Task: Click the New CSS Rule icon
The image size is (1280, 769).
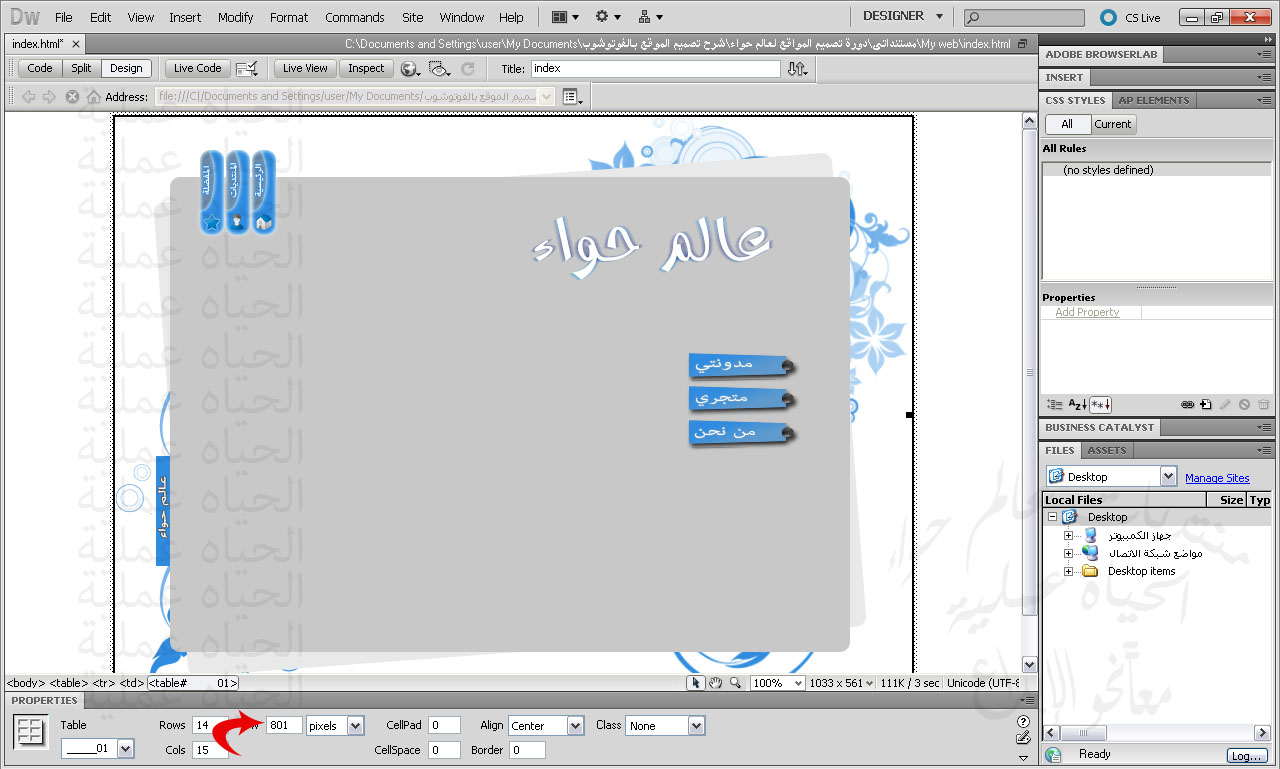Action: coord(1206,405)
